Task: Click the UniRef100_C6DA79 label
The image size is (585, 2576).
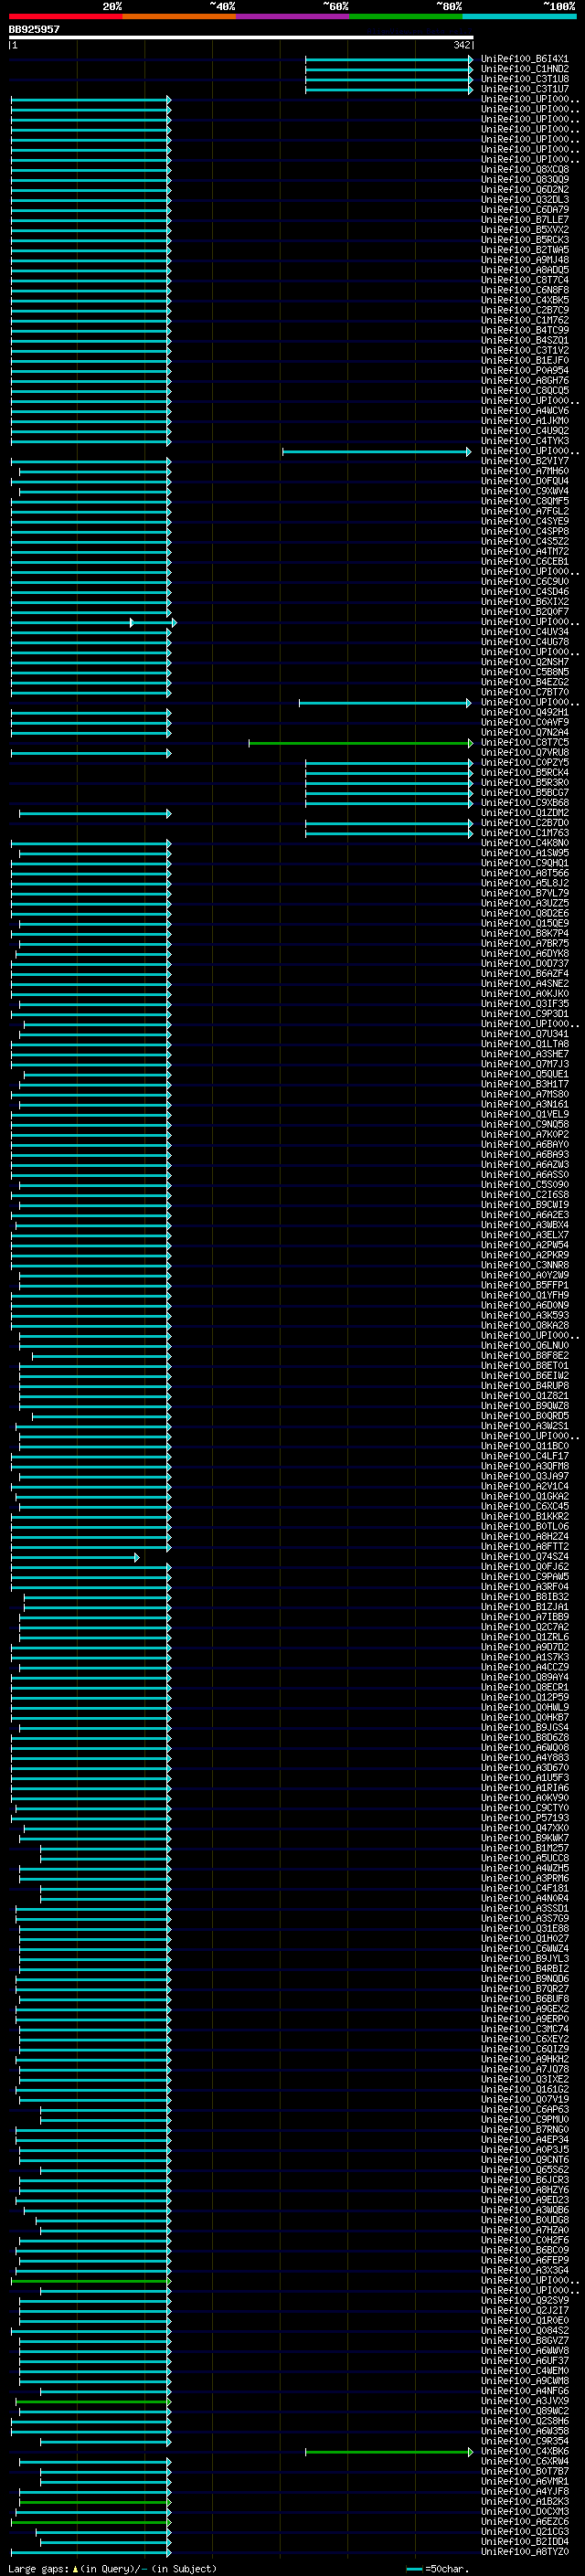Action: pyautogui.click(x=525, y=210)
